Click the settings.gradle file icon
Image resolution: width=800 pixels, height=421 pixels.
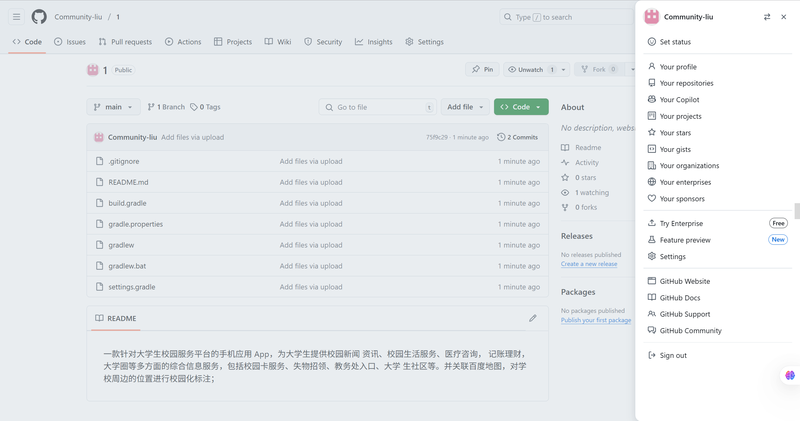pyautogui.click(x=99, y=287)
